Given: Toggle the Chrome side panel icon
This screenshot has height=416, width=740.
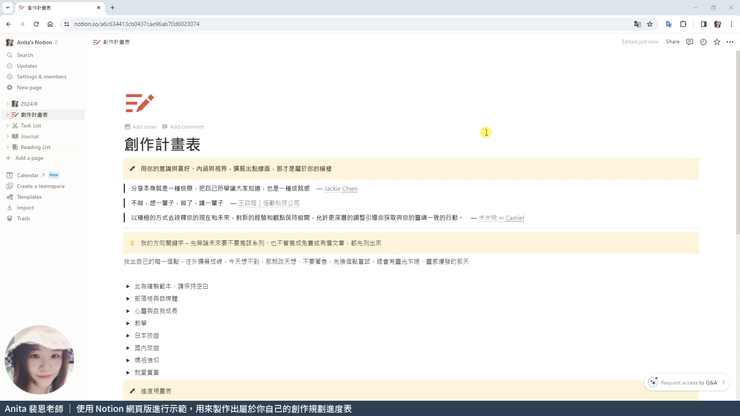Looking at the screenshot, I should click(x=703, y=24).
